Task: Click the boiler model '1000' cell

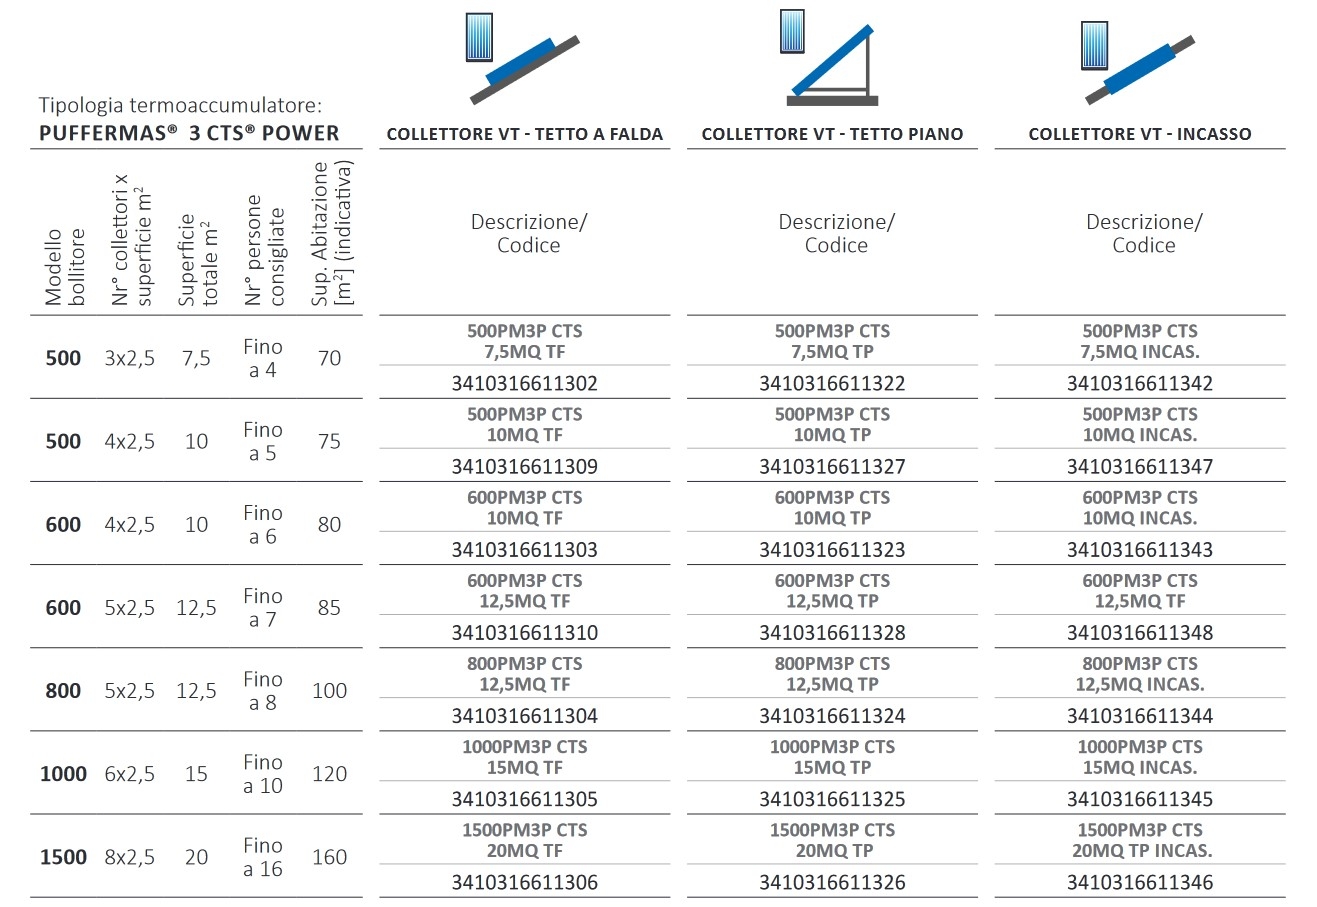Action: pyautogui.click(x=64, y=774)
